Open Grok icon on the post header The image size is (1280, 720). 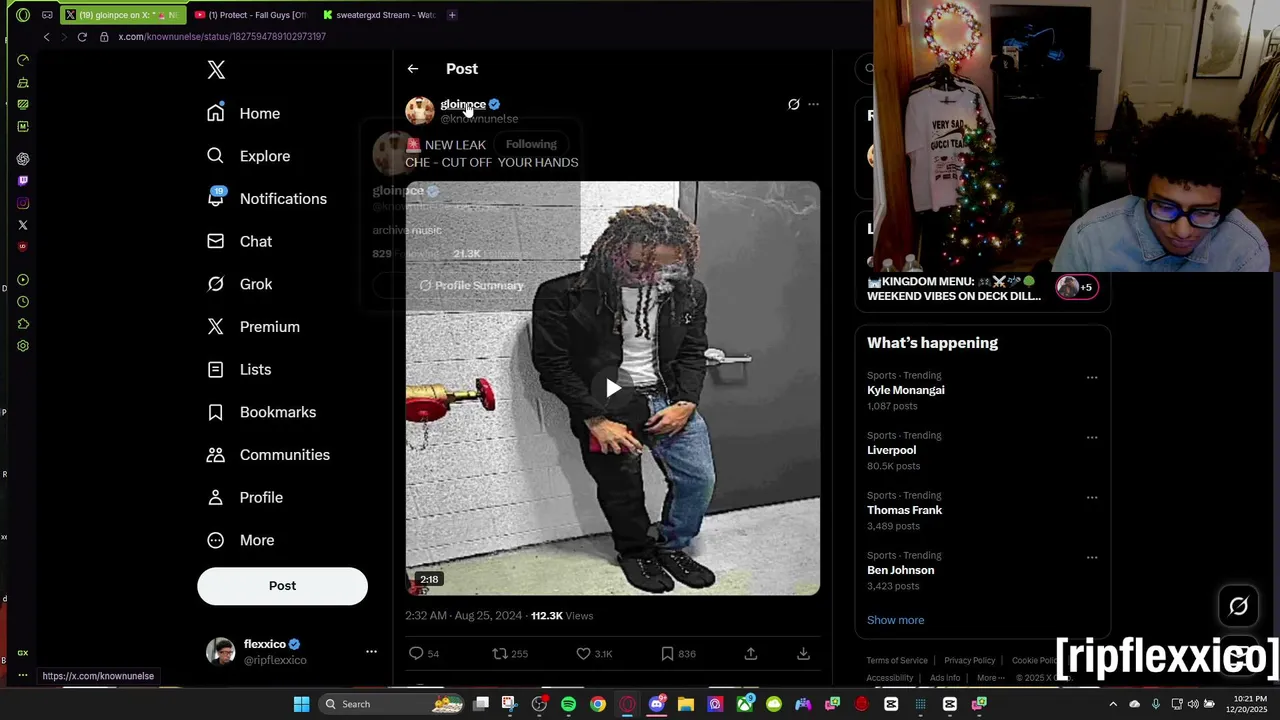coord(794,104)
